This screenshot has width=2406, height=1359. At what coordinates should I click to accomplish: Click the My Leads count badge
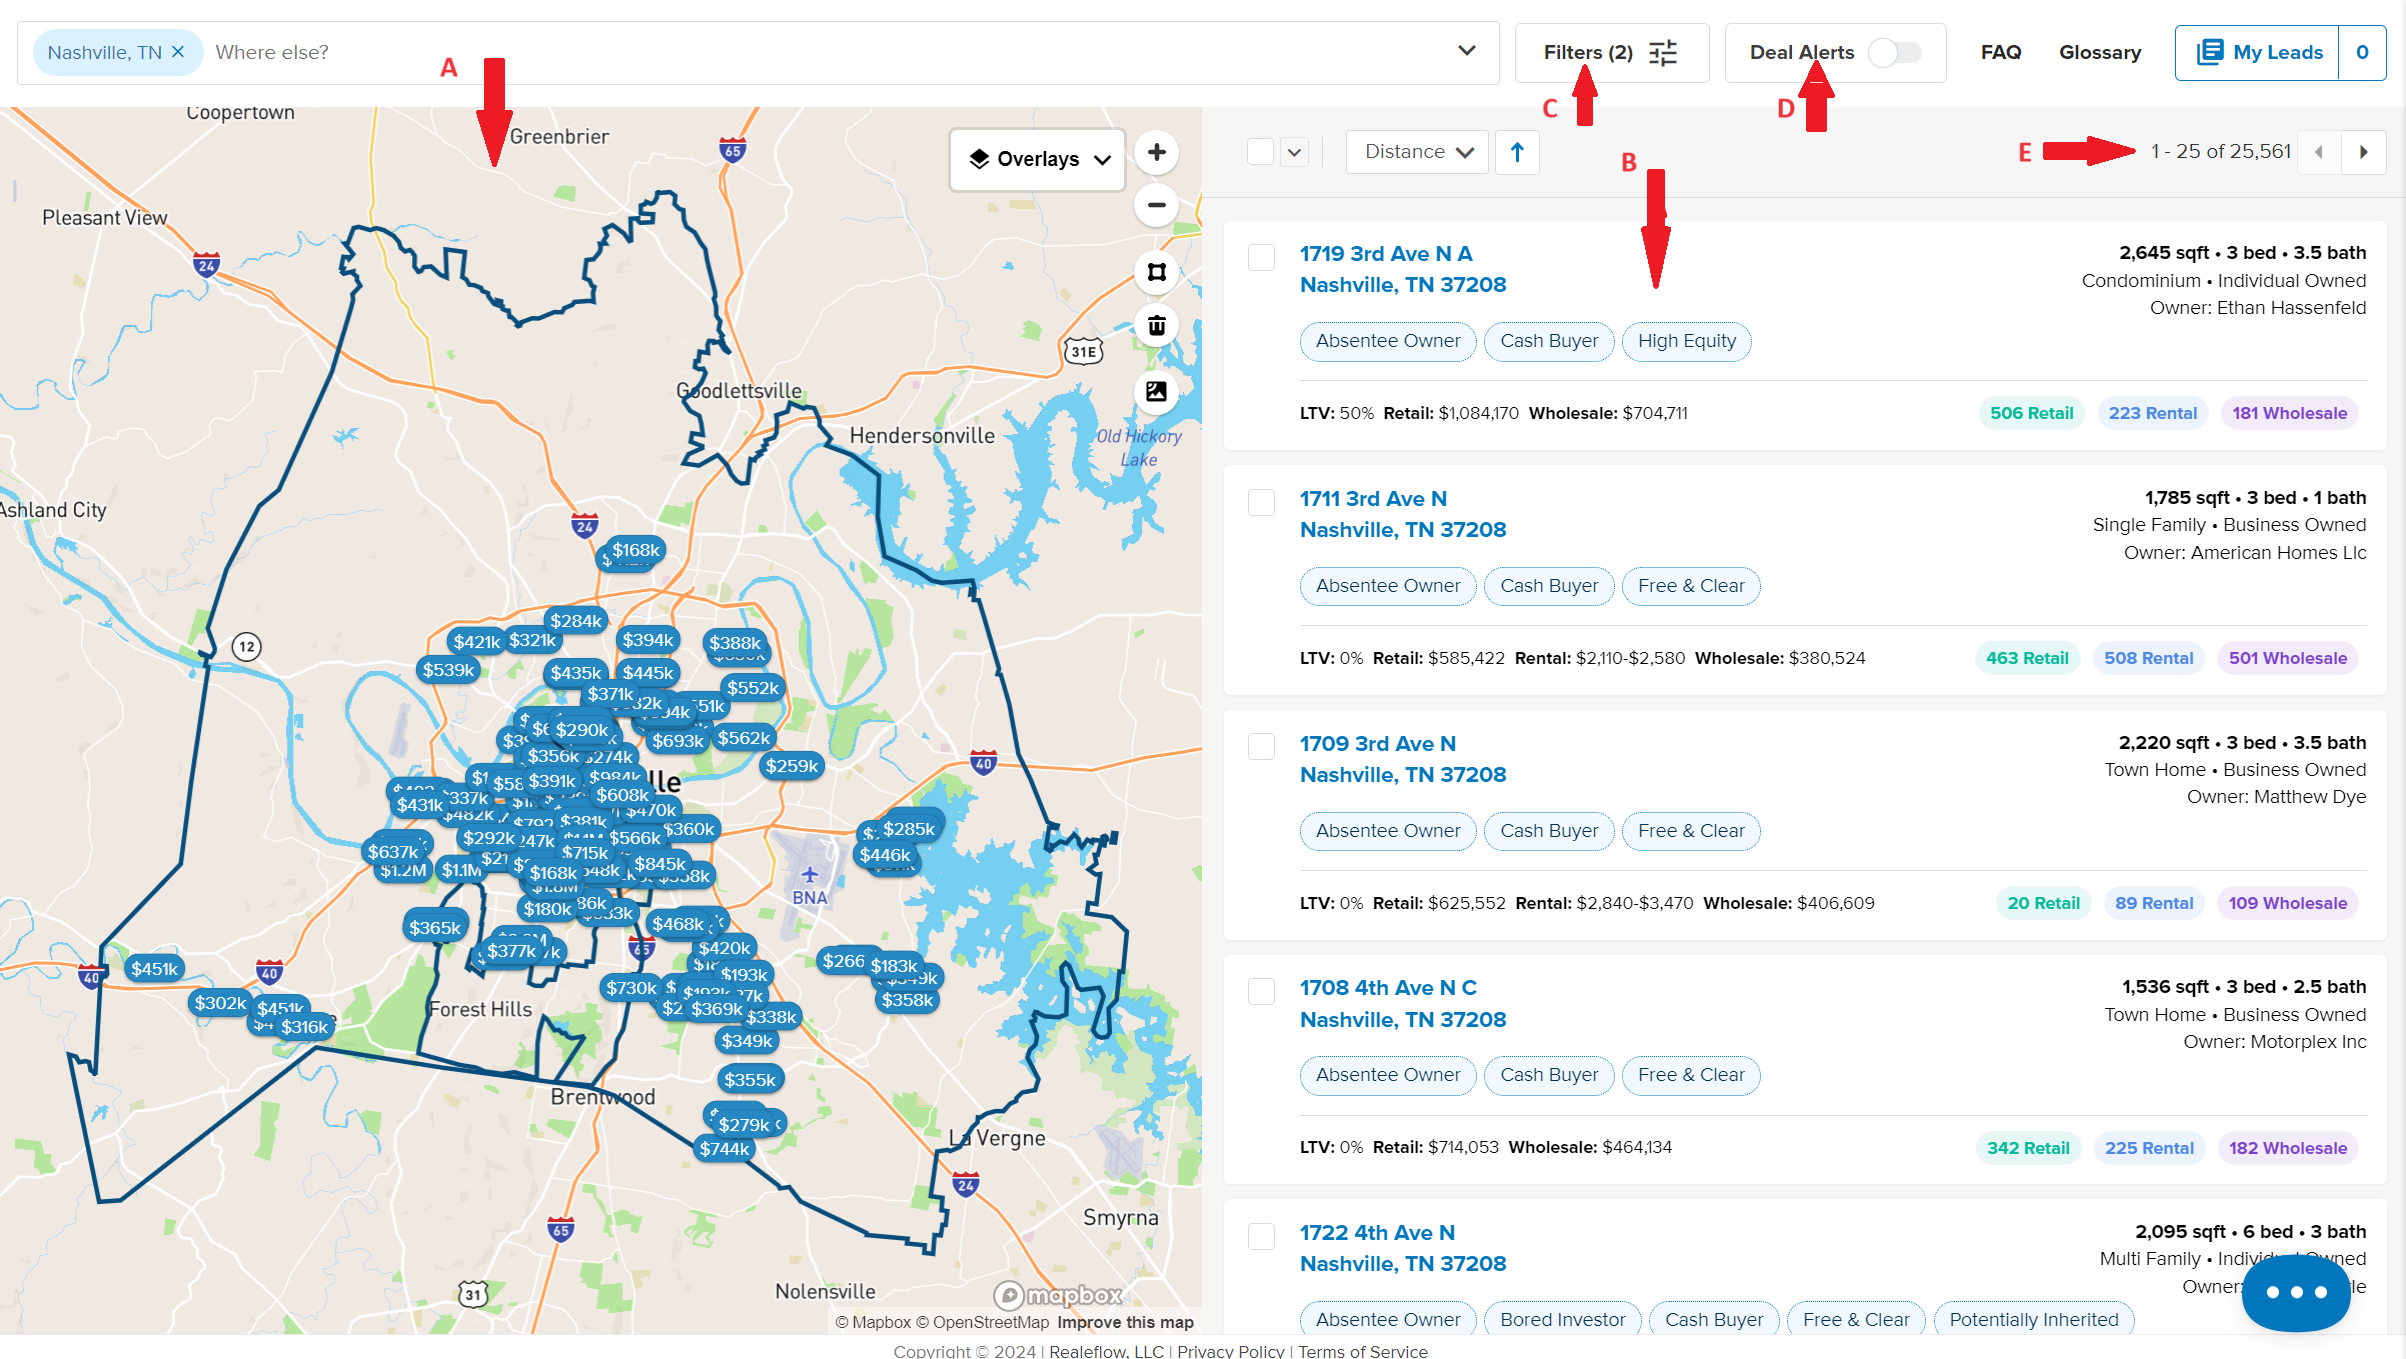[2362, 52]
